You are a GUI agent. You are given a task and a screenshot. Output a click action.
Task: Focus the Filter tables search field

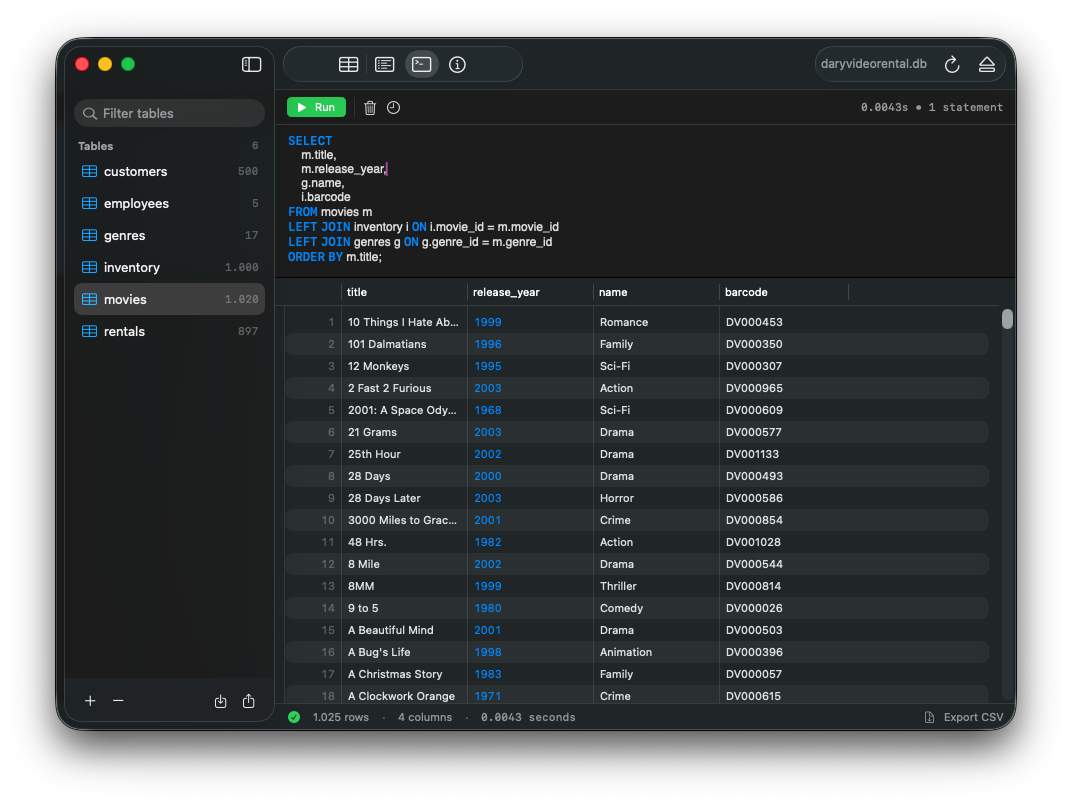tap(169, 113)
